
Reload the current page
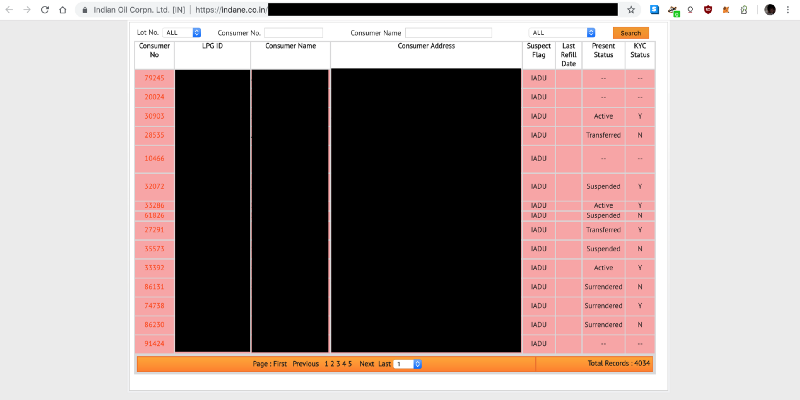[x=44, y=9]
